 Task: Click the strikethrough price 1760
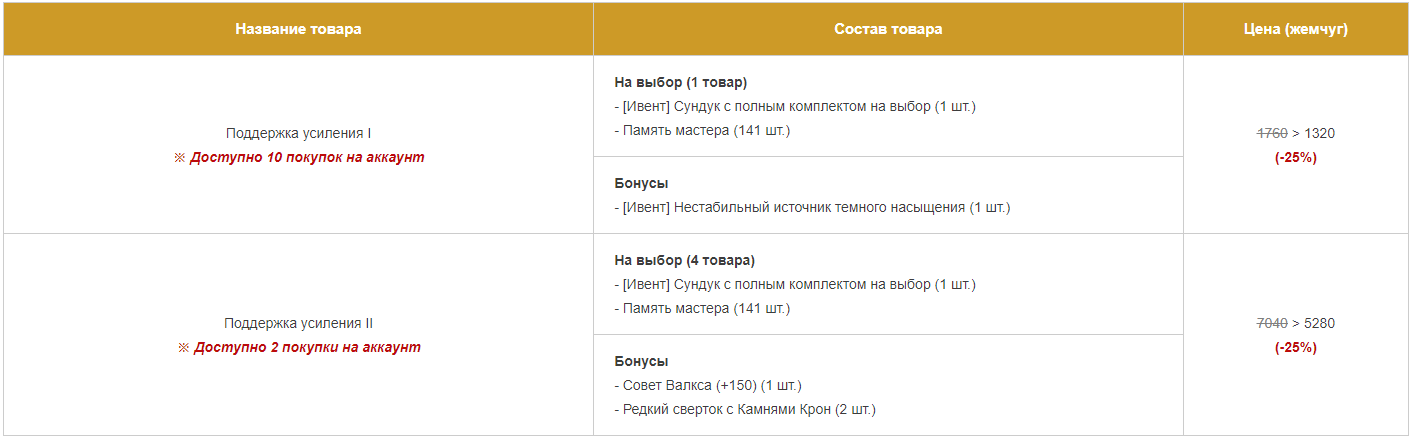point(1272,133)
